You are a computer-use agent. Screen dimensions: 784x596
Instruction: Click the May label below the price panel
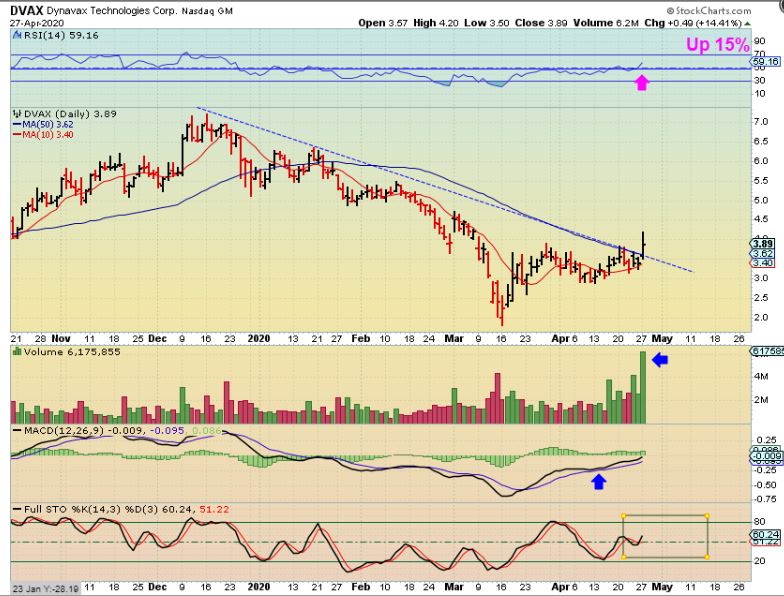click(x=662, y=338)
